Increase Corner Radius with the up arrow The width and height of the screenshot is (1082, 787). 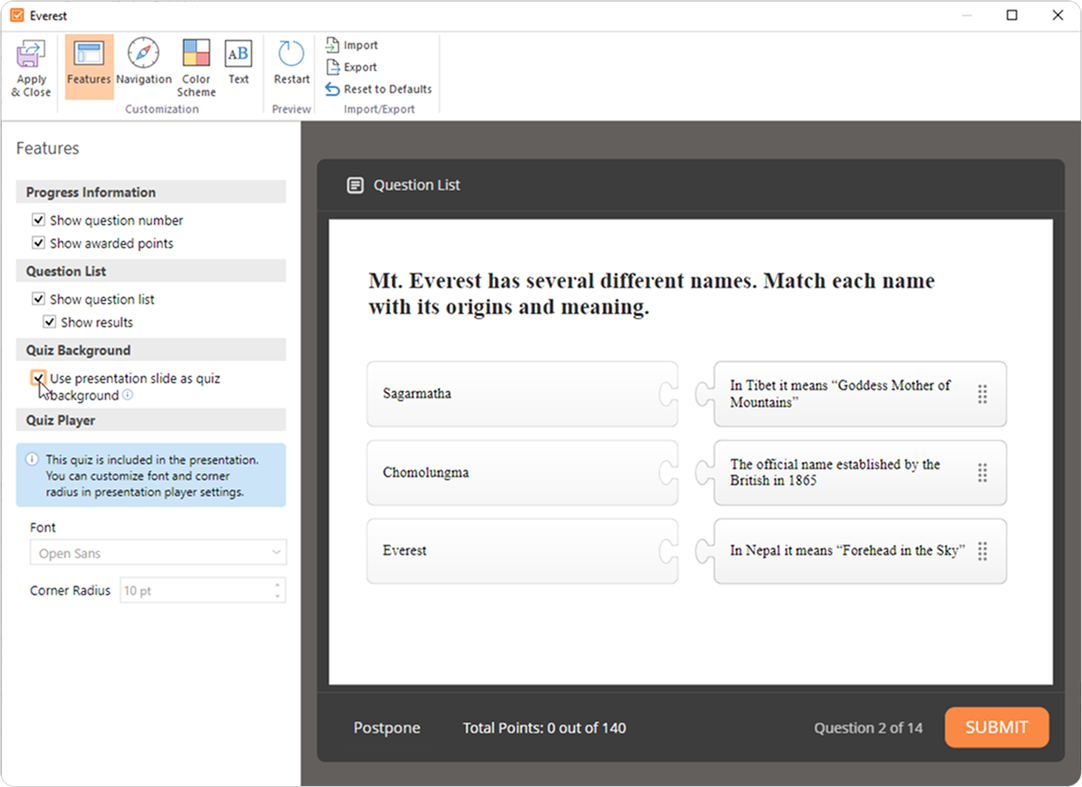277,585
